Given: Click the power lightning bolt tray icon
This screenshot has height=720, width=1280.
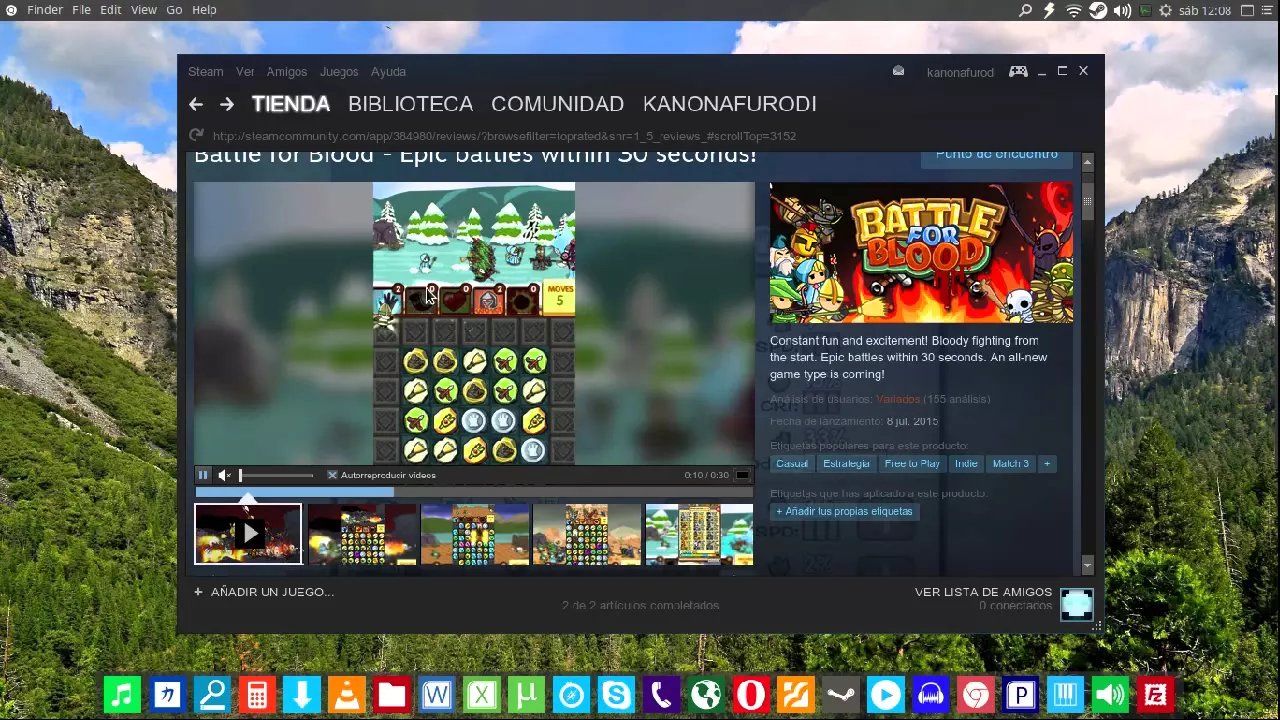Looking at the screenshot, I should pyautogui.click(x=1049, y=10).
